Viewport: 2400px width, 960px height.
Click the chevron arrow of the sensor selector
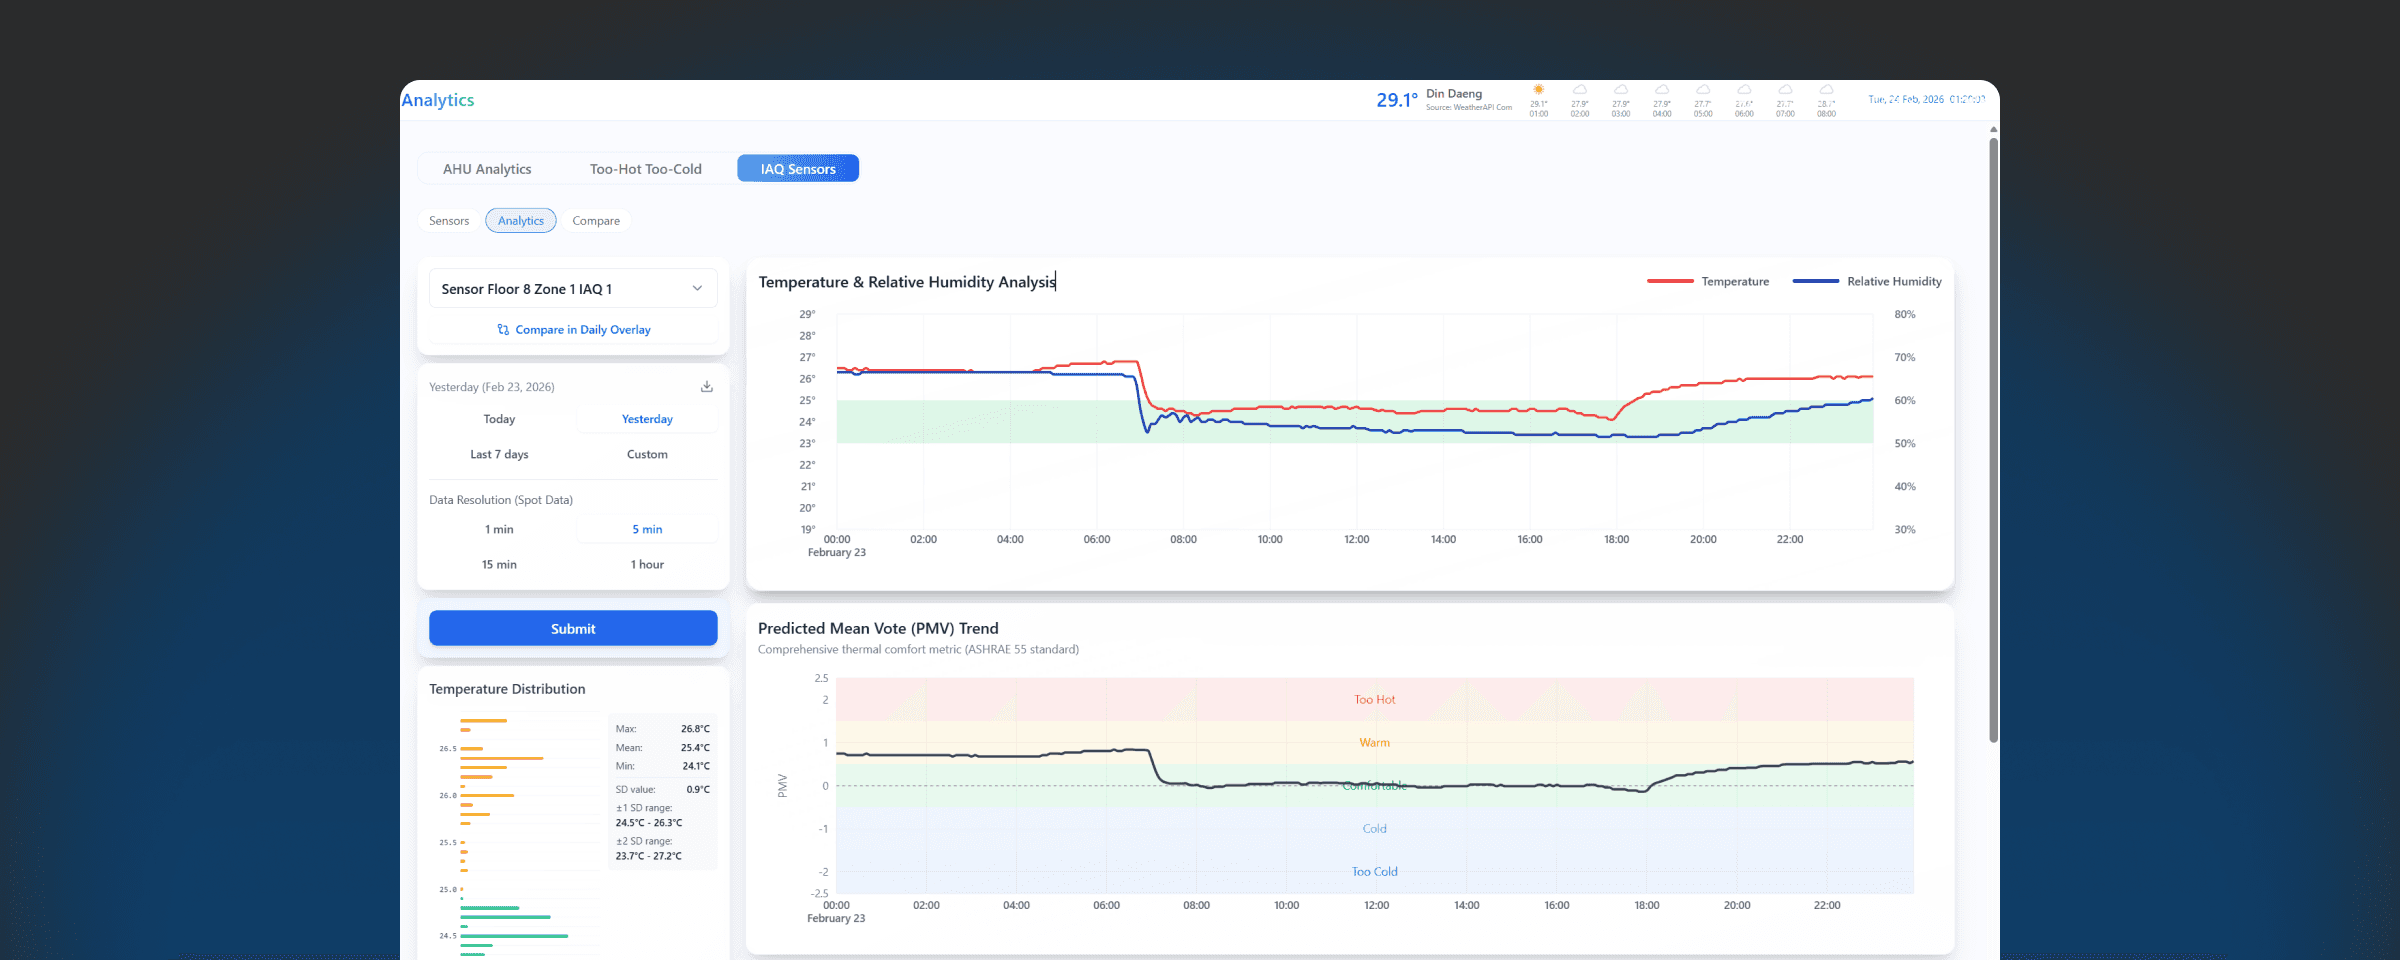point(697,288)
